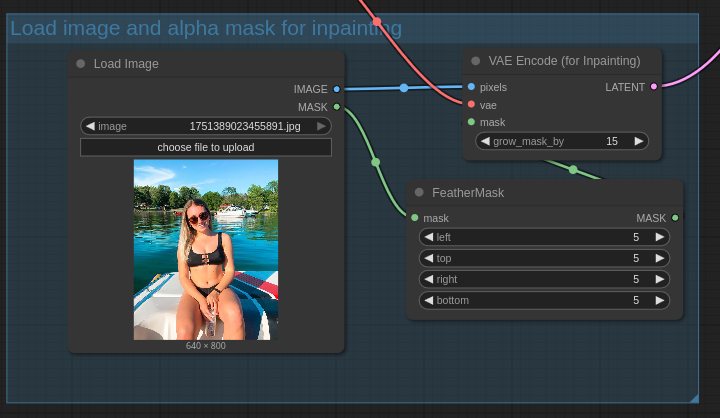
Task: Decrease the FeatherMask bottom value
Action: pyautogui.click(x=429, y=300)
